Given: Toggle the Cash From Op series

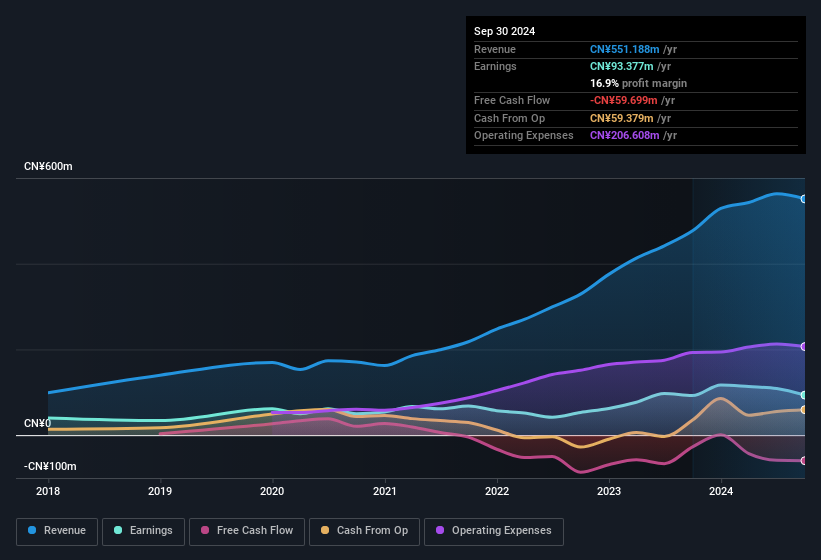Looking at the screenshot, I should tap(364, 531).
